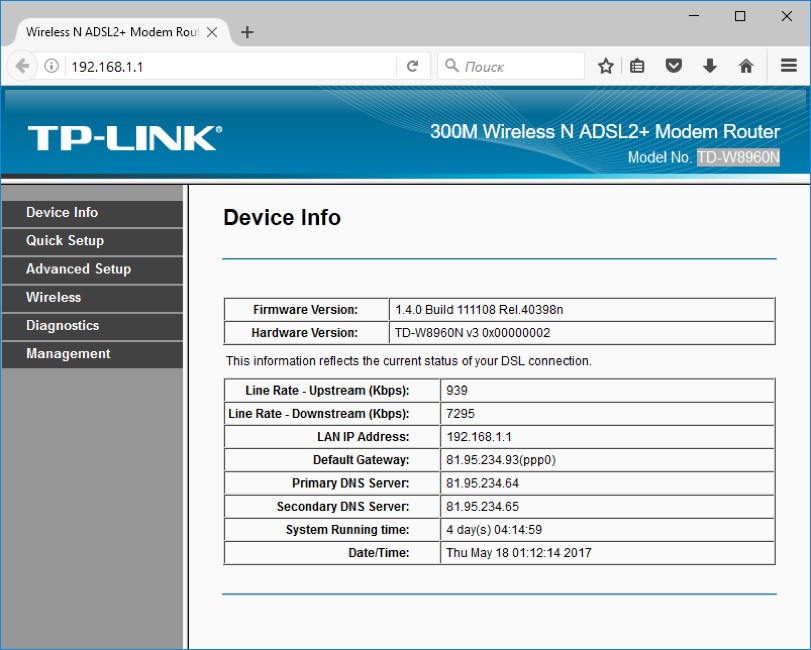811x650 pixels.
Task: Click the Pocket save icon
Action: point(674,66)
